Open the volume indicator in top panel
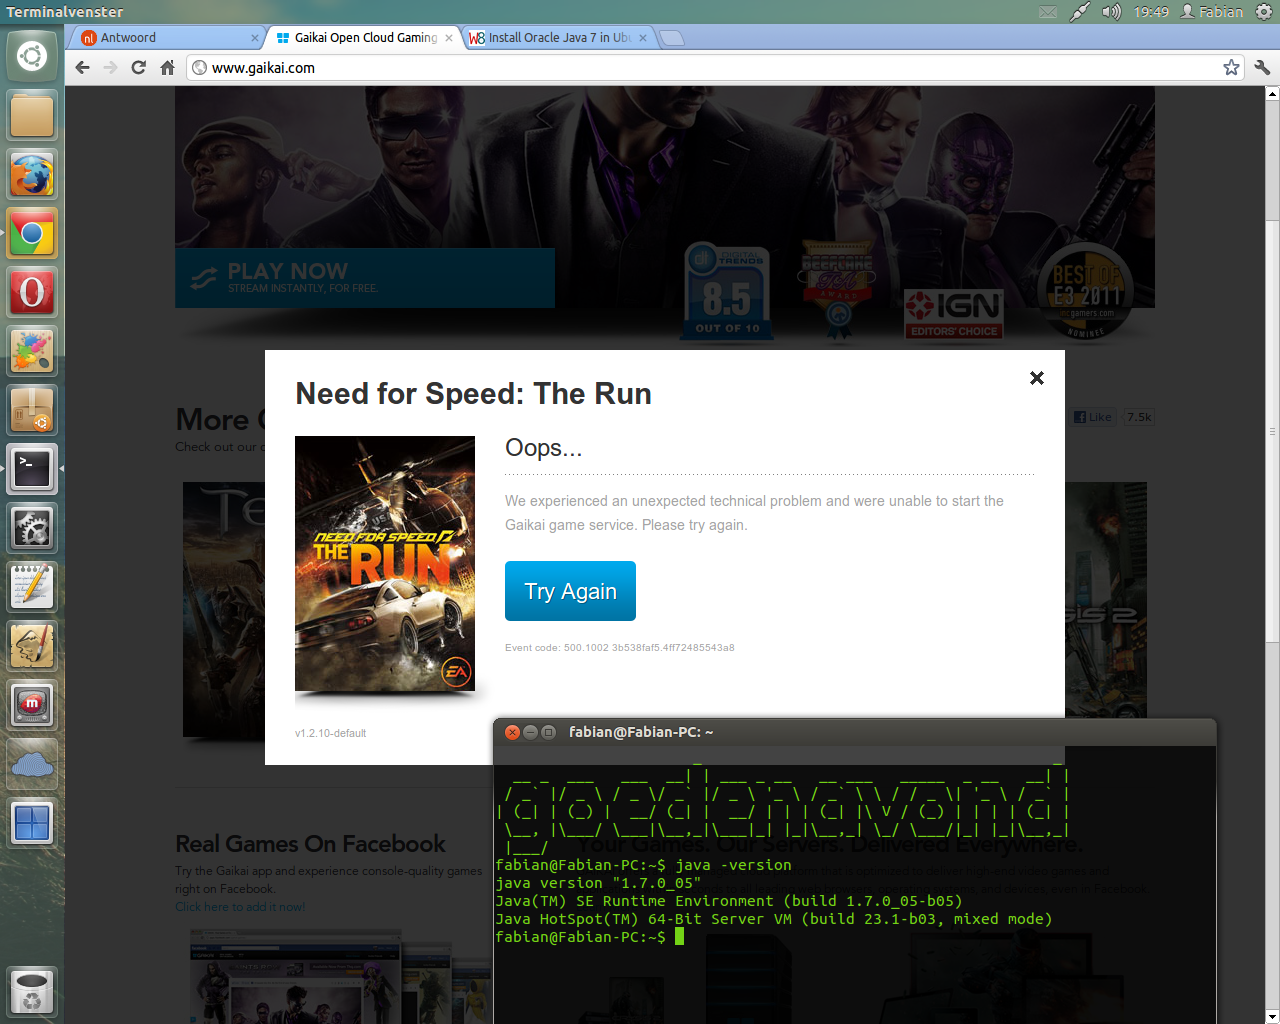Viewport: 1280px width, 1024px height. point(1112,12)
